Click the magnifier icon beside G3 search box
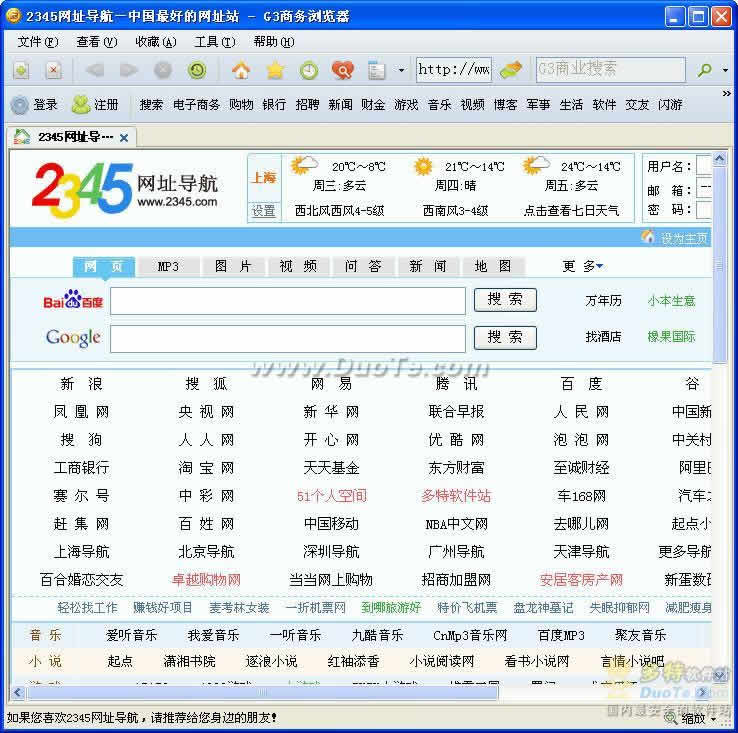This screenshot has width=738, height=733. (x=705, y=70)
